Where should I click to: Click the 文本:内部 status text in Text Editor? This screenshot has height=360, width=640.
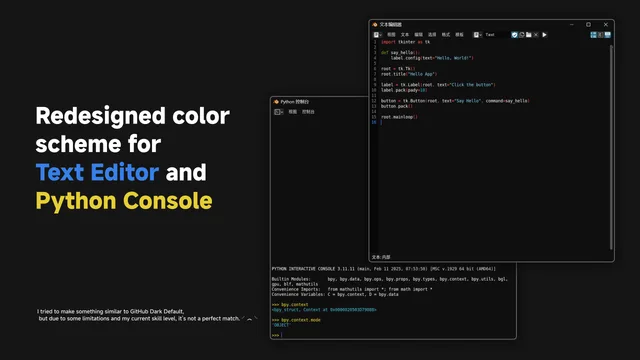click(x=381, y=257)
